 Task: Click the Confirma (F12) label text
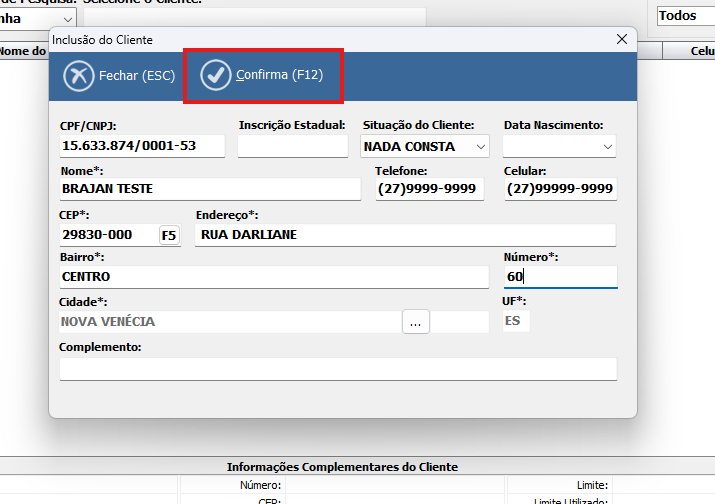coord(279,75)
